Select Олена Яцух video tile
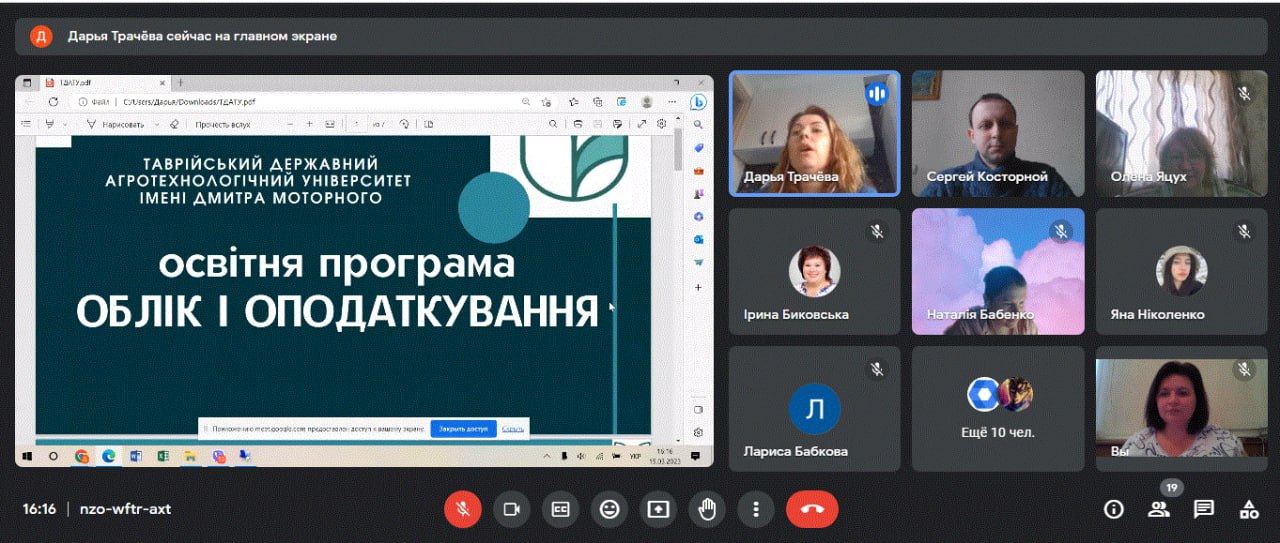Viewport: 1280px width, 543px height. [x=1181, y=133]
